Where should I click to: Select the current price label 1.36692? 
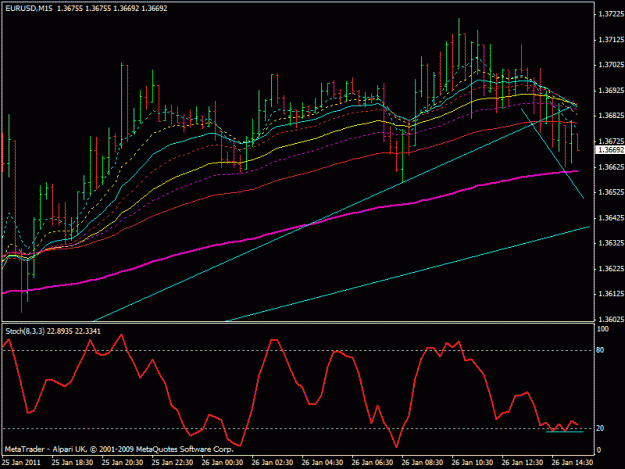(611, 150)
